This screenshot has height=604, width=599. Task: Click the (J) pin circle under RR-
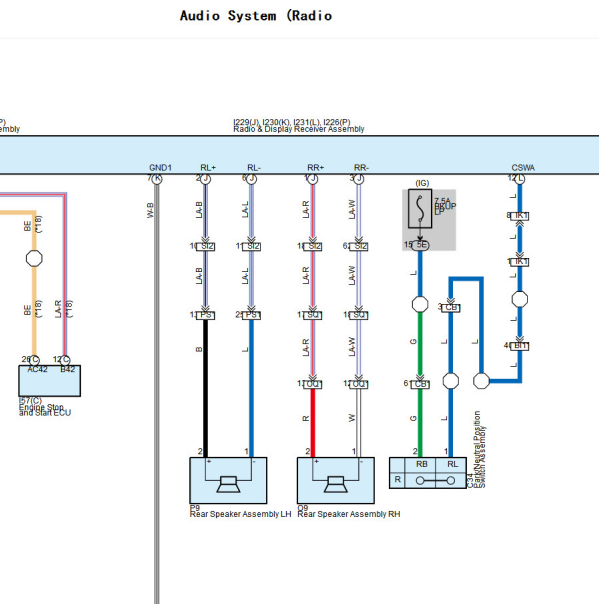(359, 179)
